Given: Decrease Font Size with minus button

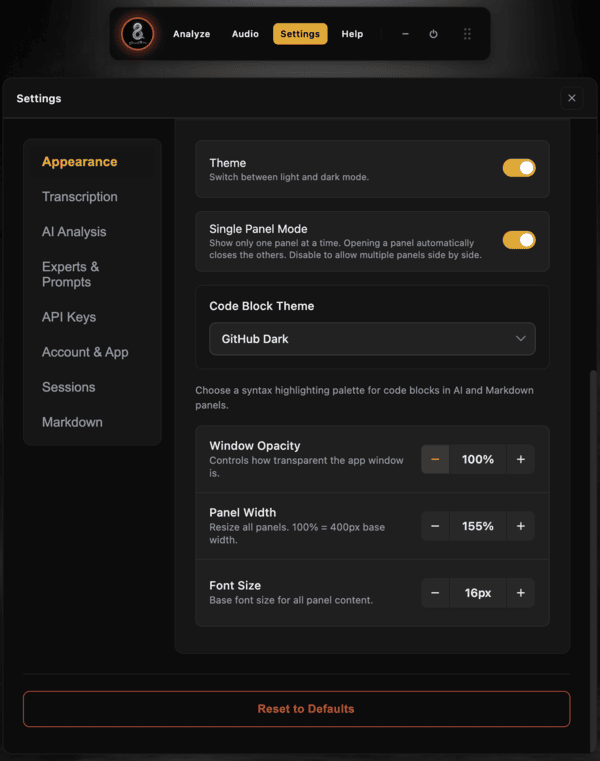Looking at the screenshot, I should pyautogui.click(x=435, y=593).
